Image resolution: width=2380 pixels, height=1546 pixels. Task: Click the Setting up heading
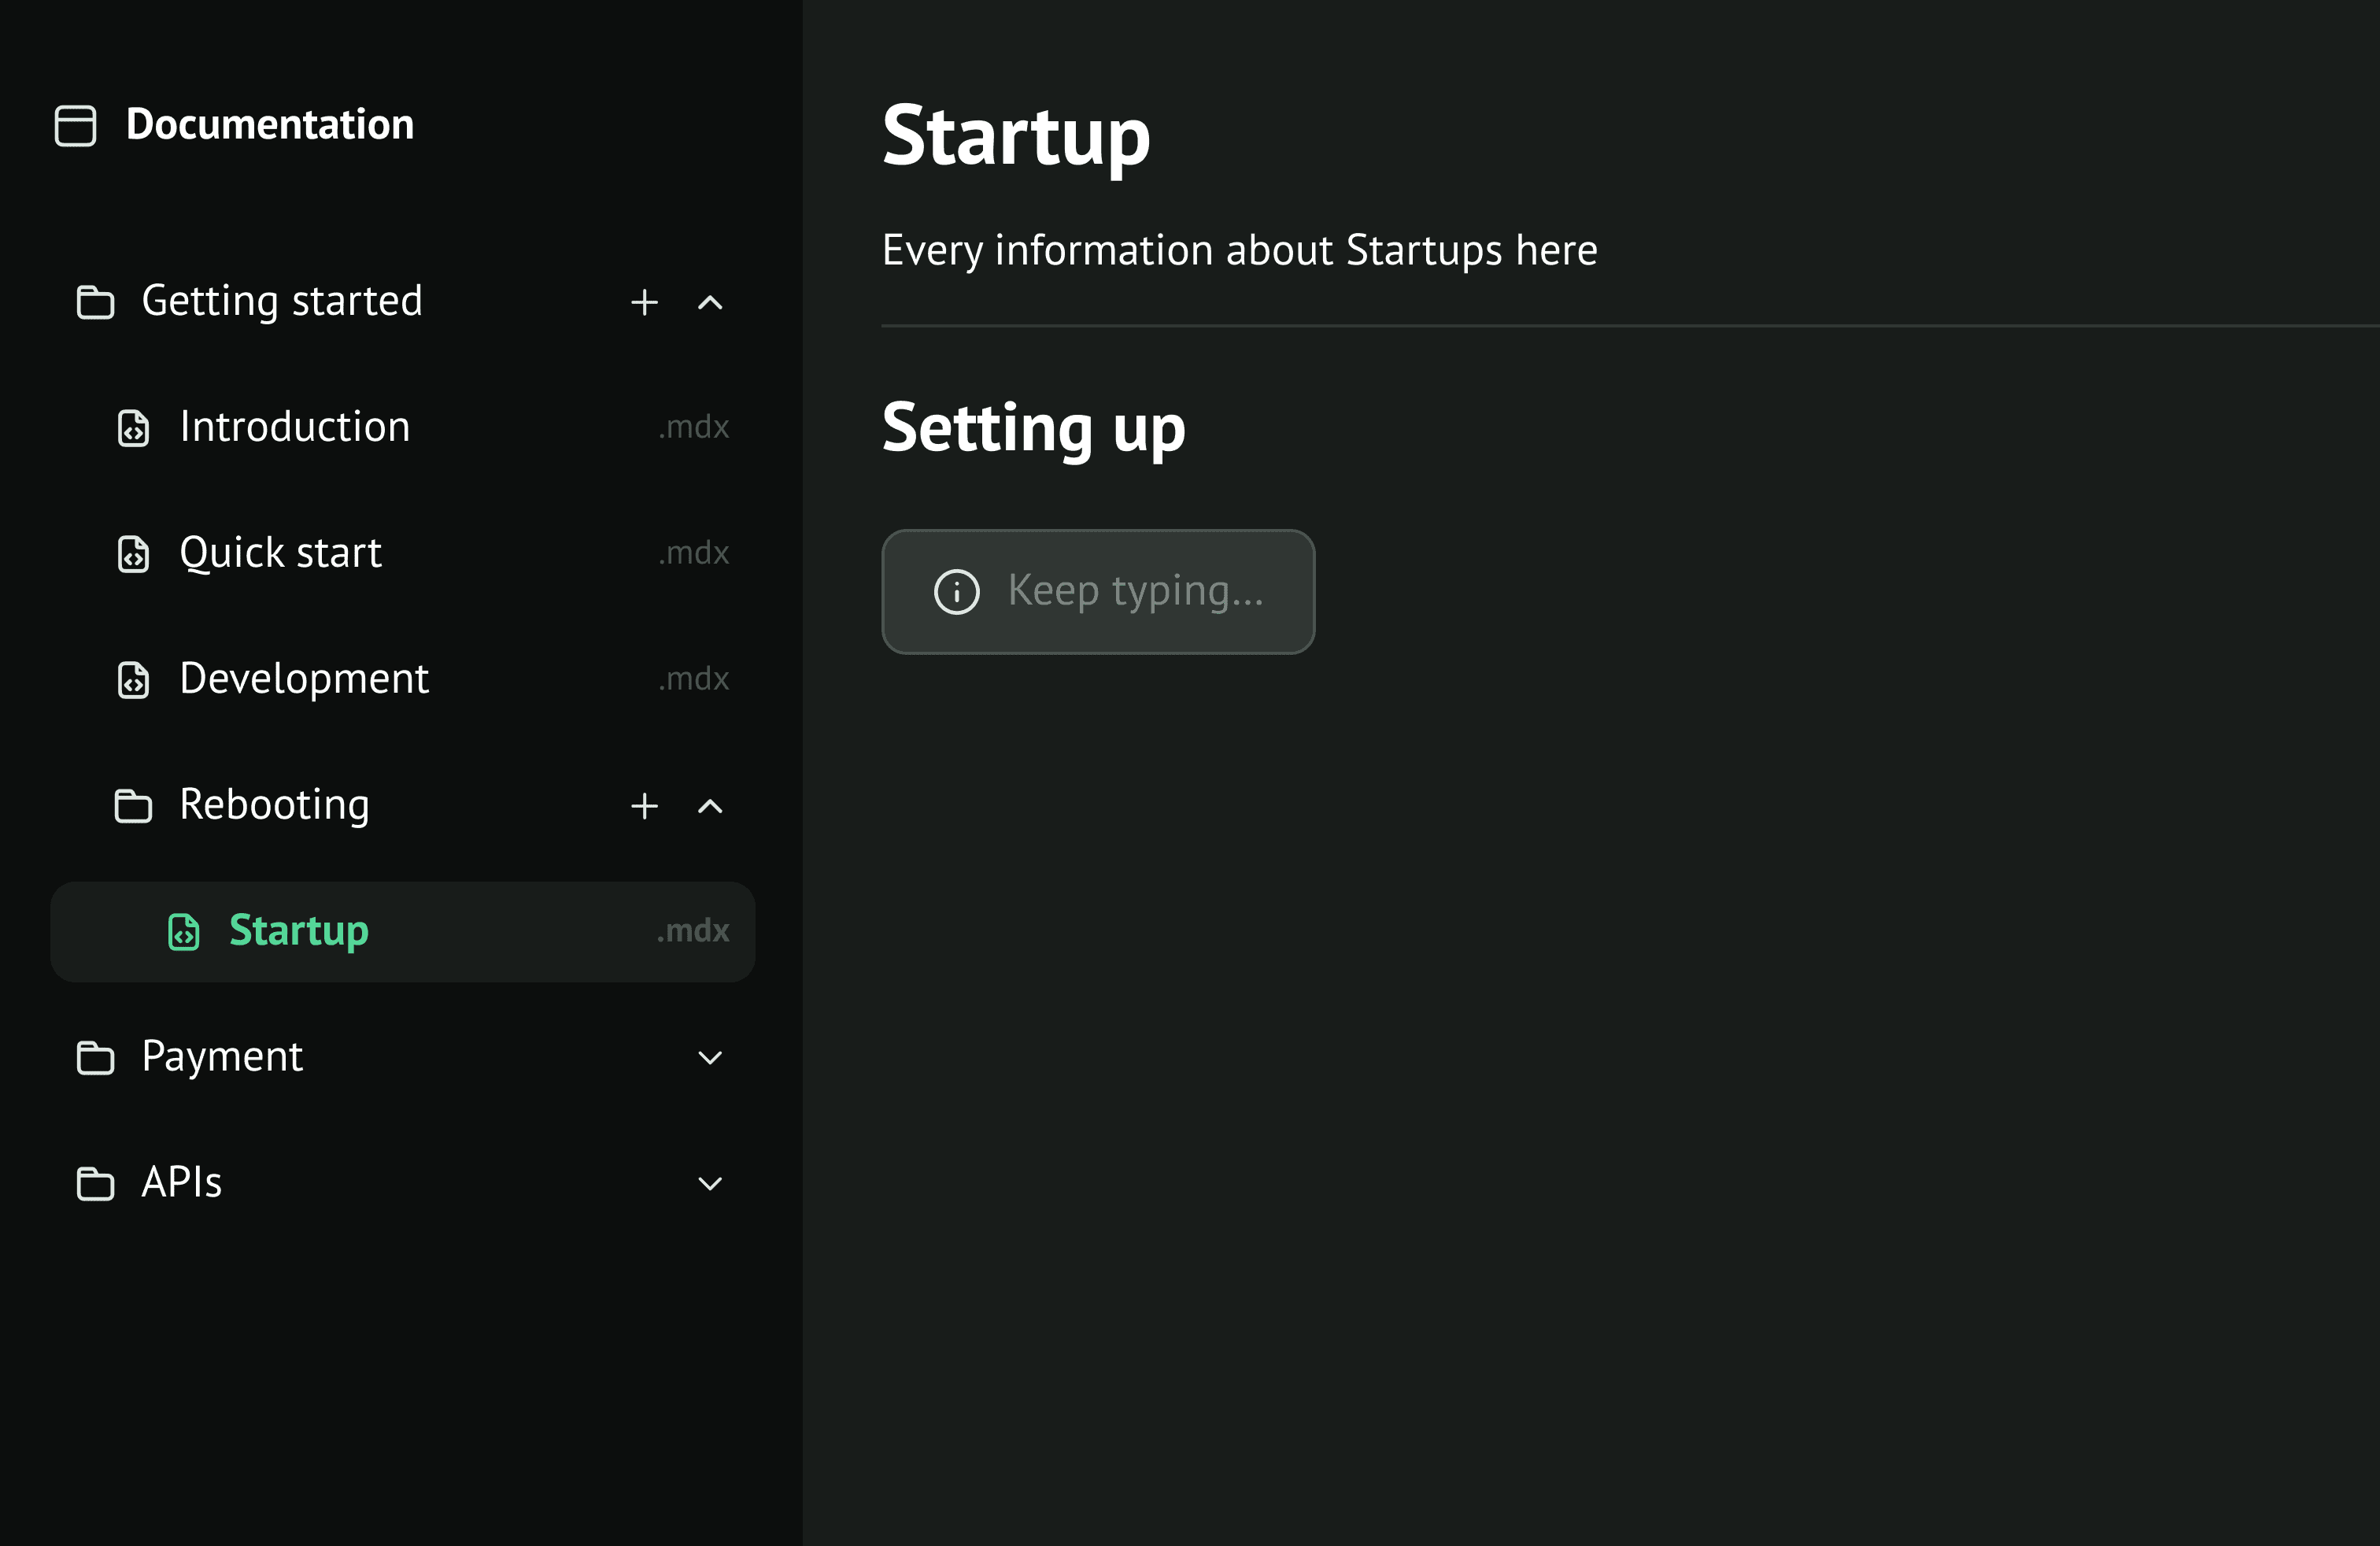[x=1033, y=428]
